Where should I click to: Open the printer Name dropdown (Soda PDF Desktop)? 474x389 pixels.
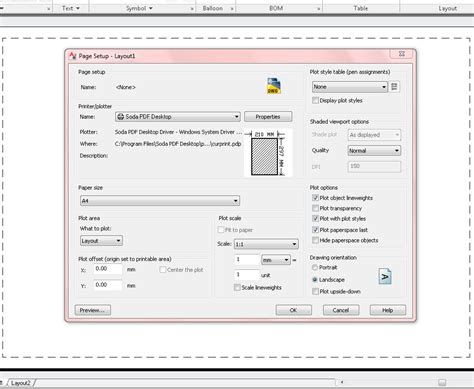(178, 117)
